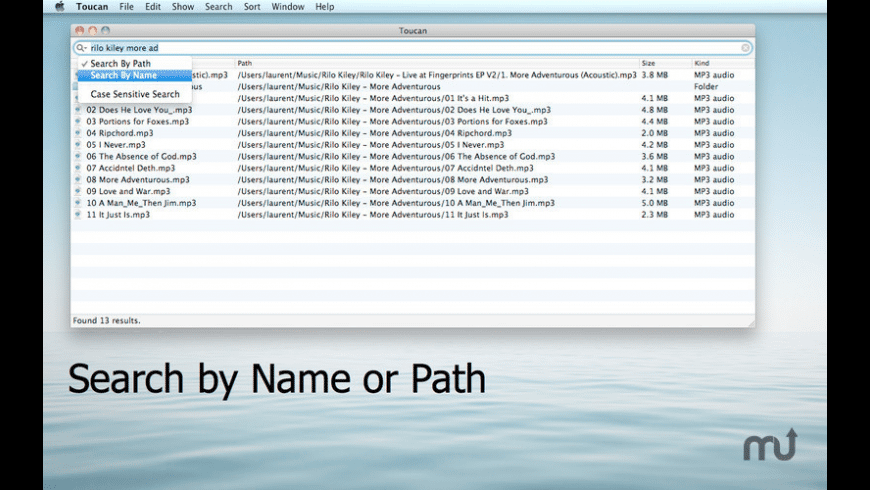Click the 'Folder' kind cell
Screen dimensions: 870x490
(x=706, y=87)
